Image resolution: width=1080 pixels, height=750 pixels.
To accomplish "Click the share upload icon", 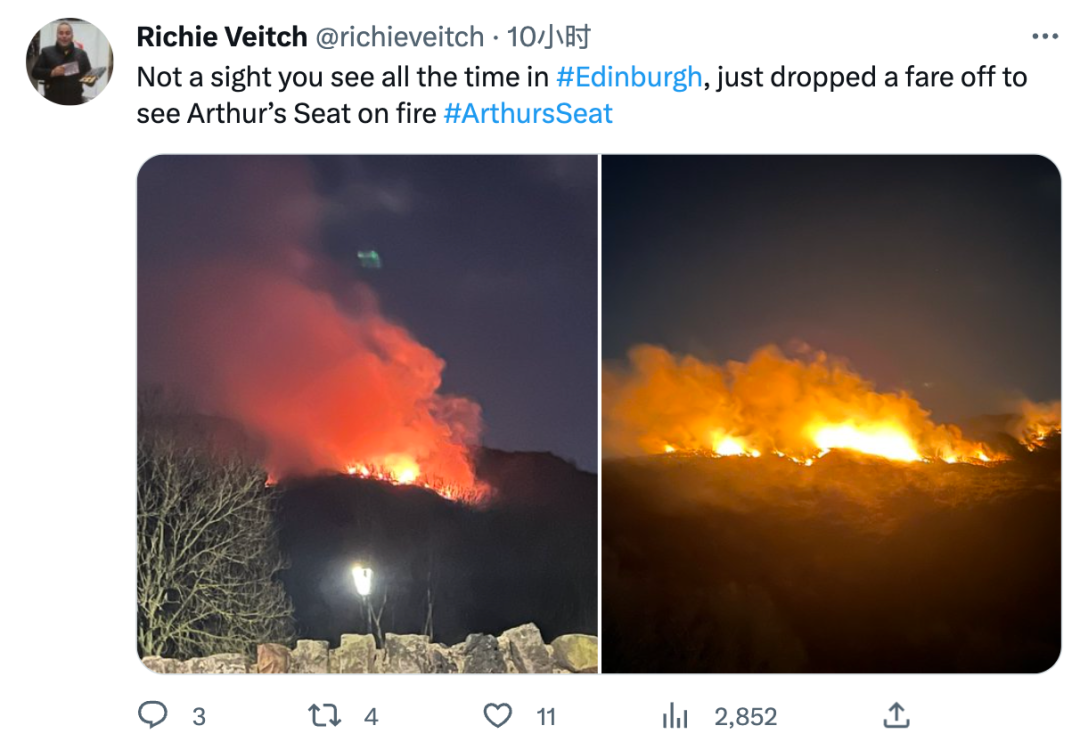I will [896, 715].
